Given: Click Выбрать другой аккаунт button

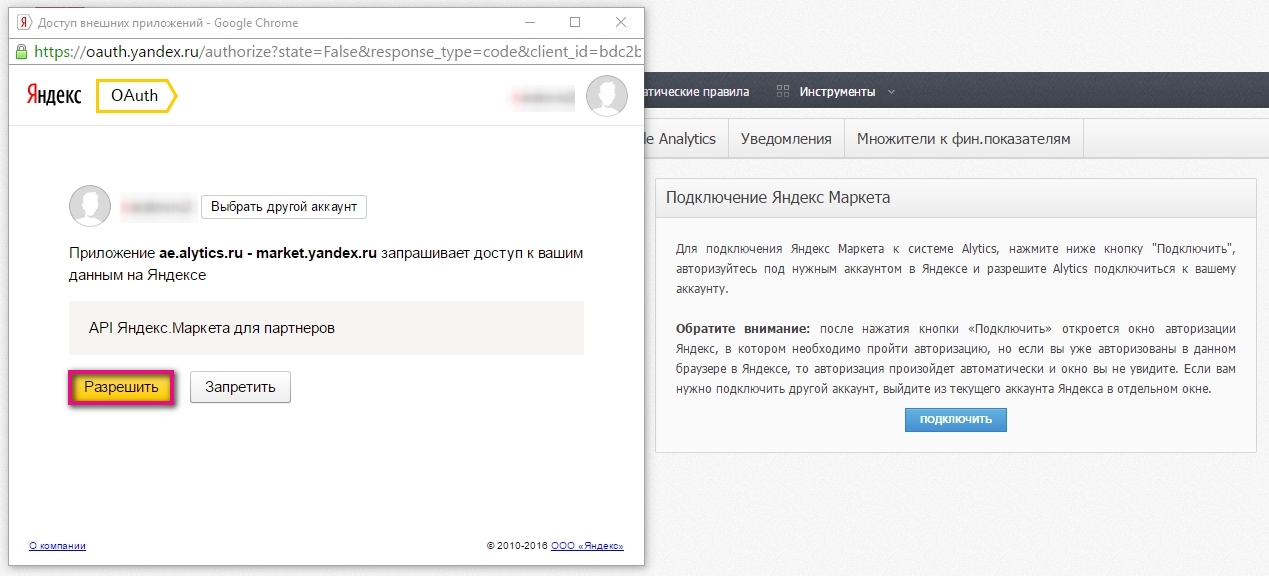Looking at the screenshot, I should (x=284, y=207).
